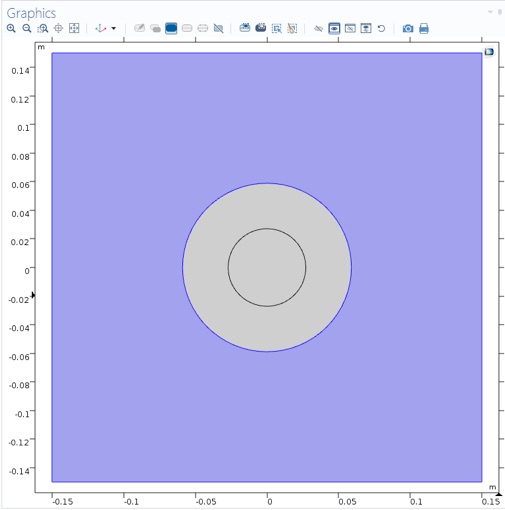Click the Hide Selected crossed-eye icon
Viewport: 505px width, 510px height.
click(318, 29)
